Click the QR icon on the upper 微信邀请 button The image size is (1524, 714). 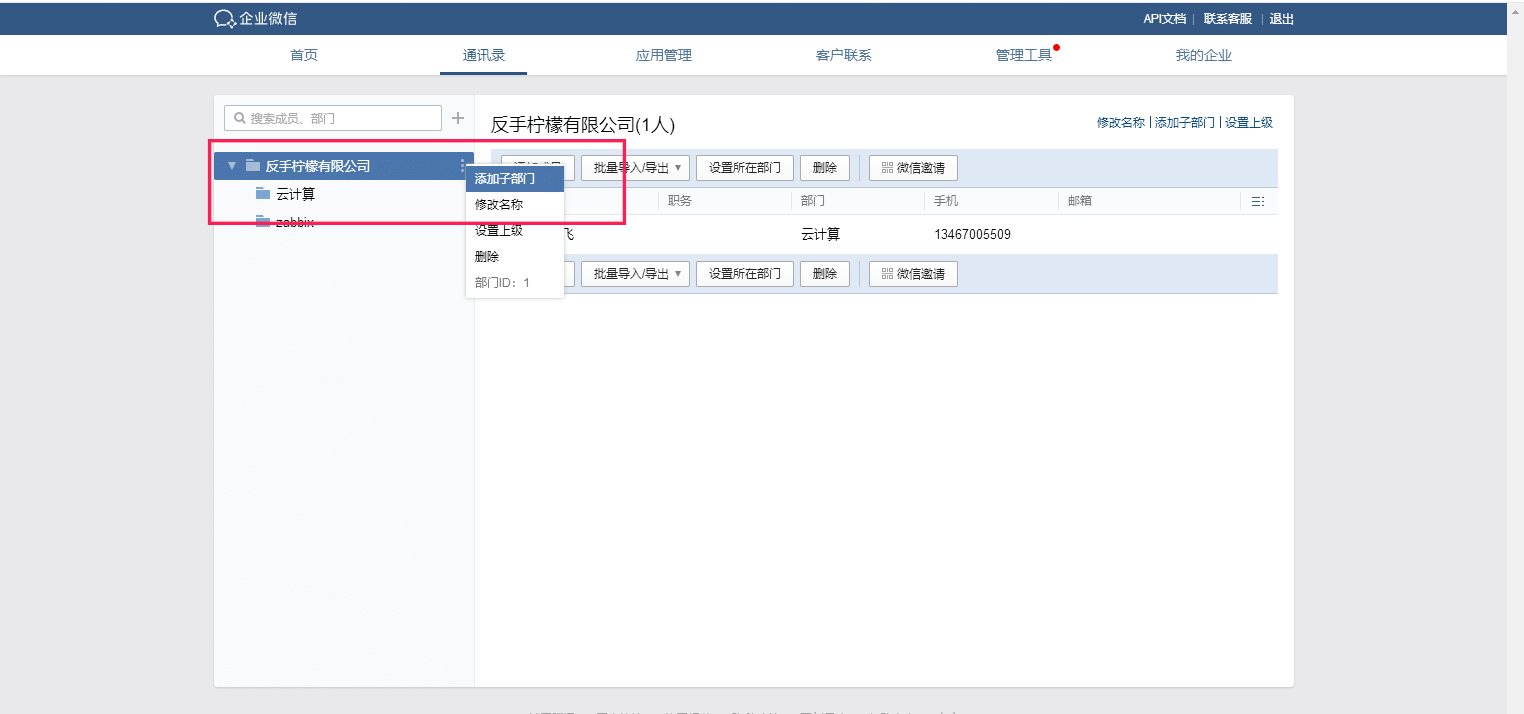(887, 167)
